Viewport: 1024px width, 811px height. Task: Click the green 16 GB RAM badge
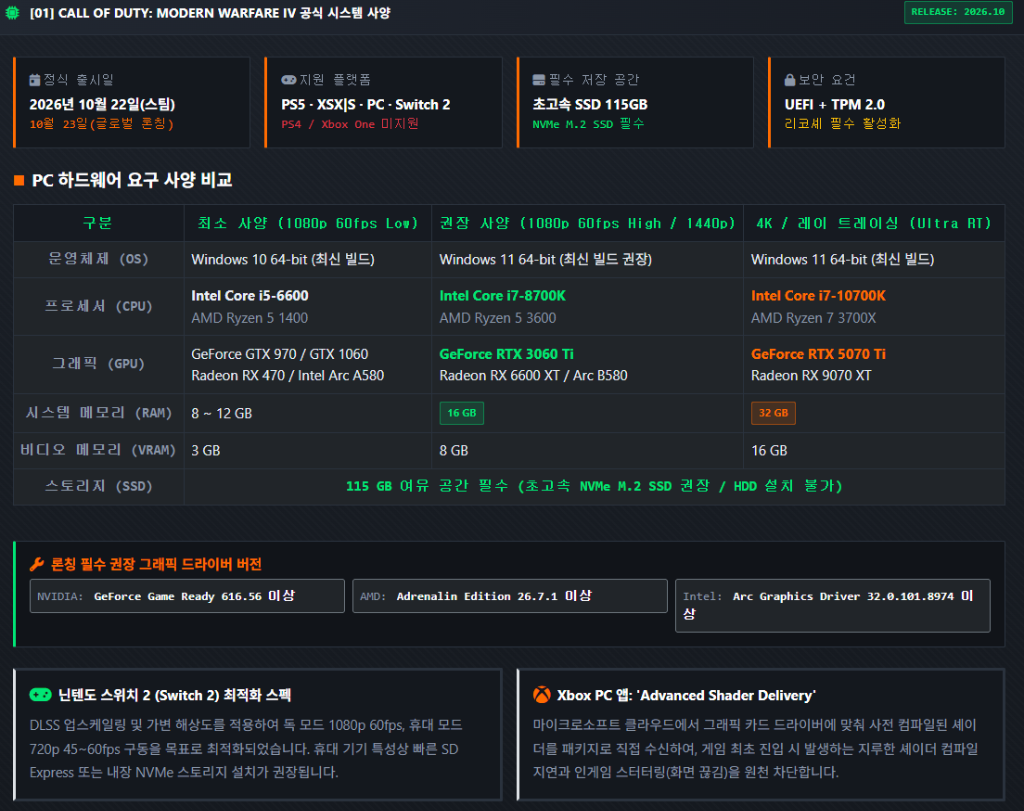click(x=462, y=413)
